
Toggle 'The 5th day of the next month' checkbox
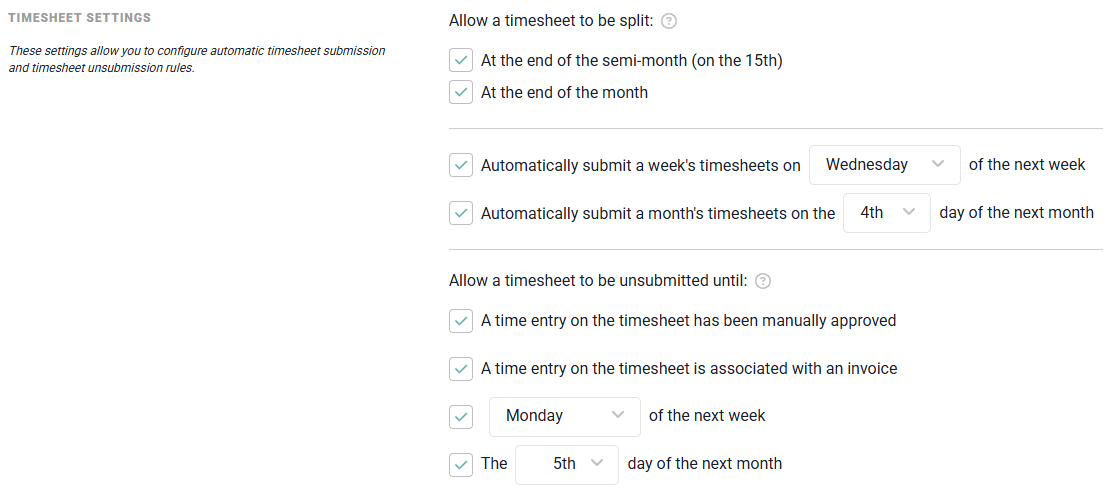pos(461,464)
